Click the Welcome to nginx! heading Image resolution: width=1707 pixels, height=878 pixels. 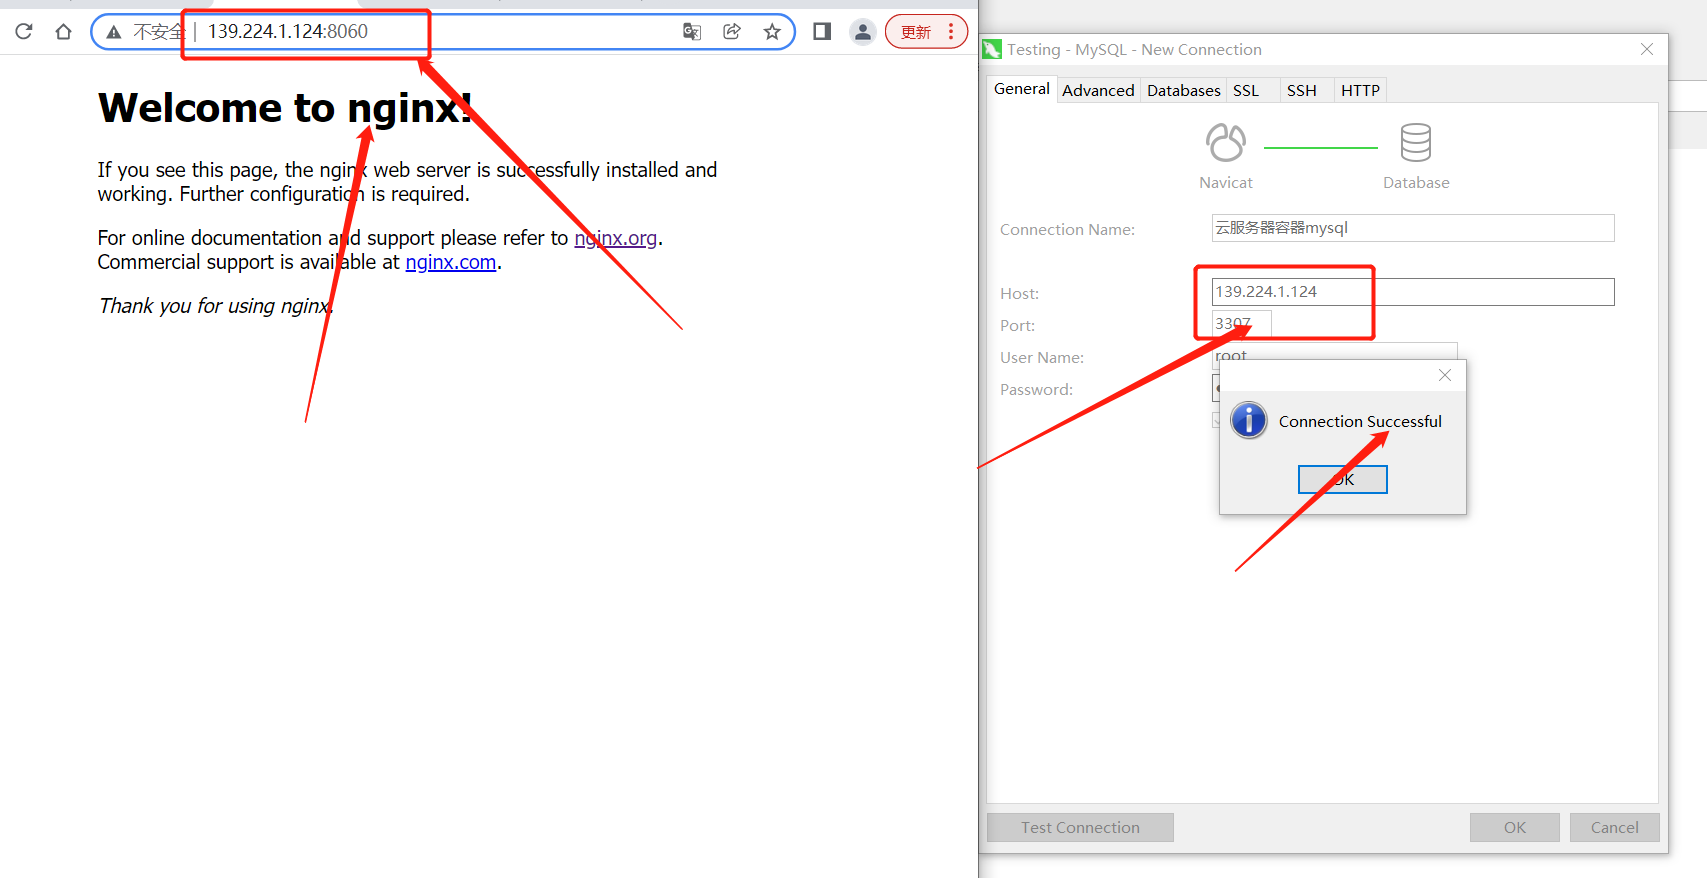click(285, 108)
